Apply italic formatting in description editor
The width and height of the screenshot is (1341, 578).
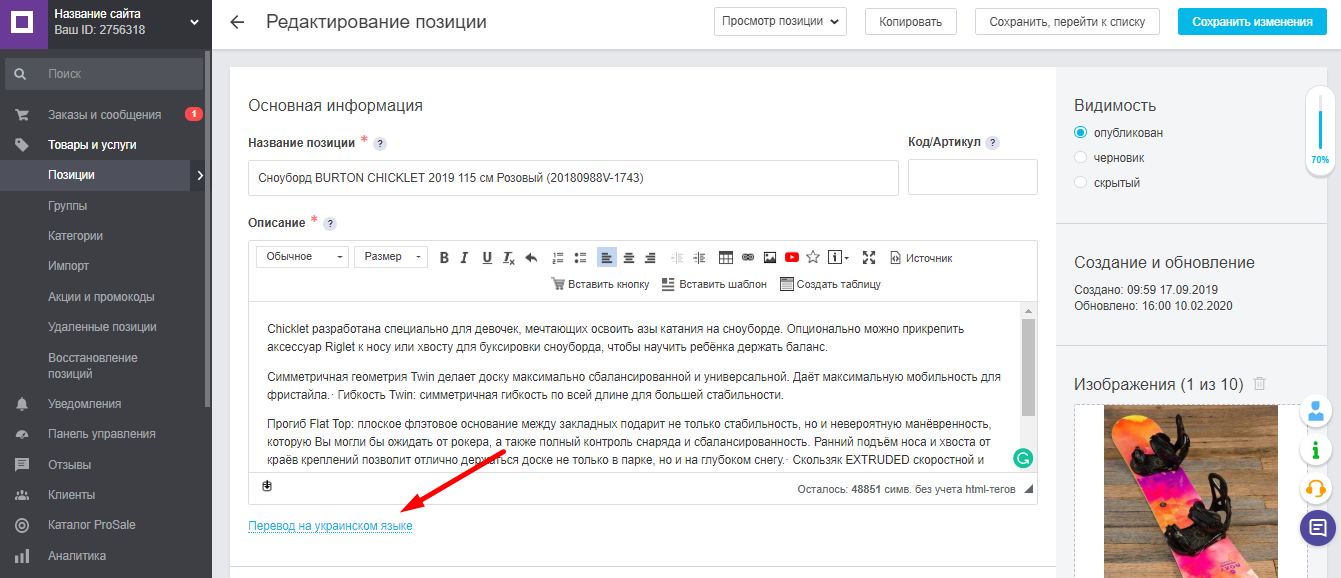point(465,257)
